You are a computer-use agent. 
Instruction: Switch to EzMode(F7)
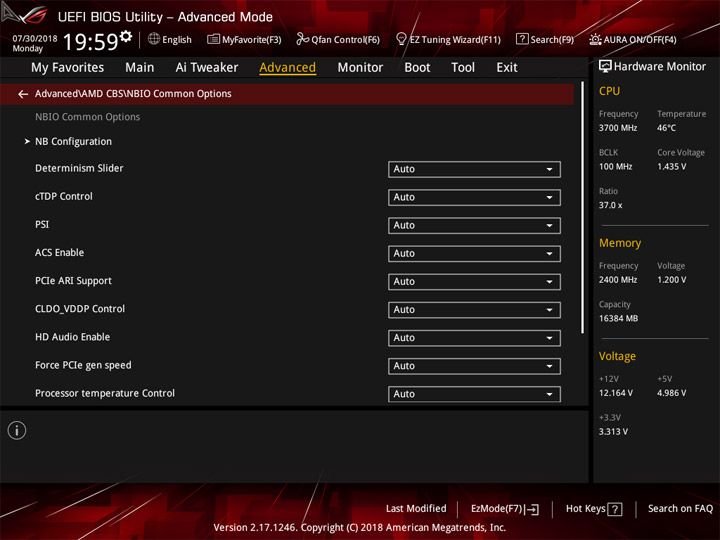(x=505, y=509)
